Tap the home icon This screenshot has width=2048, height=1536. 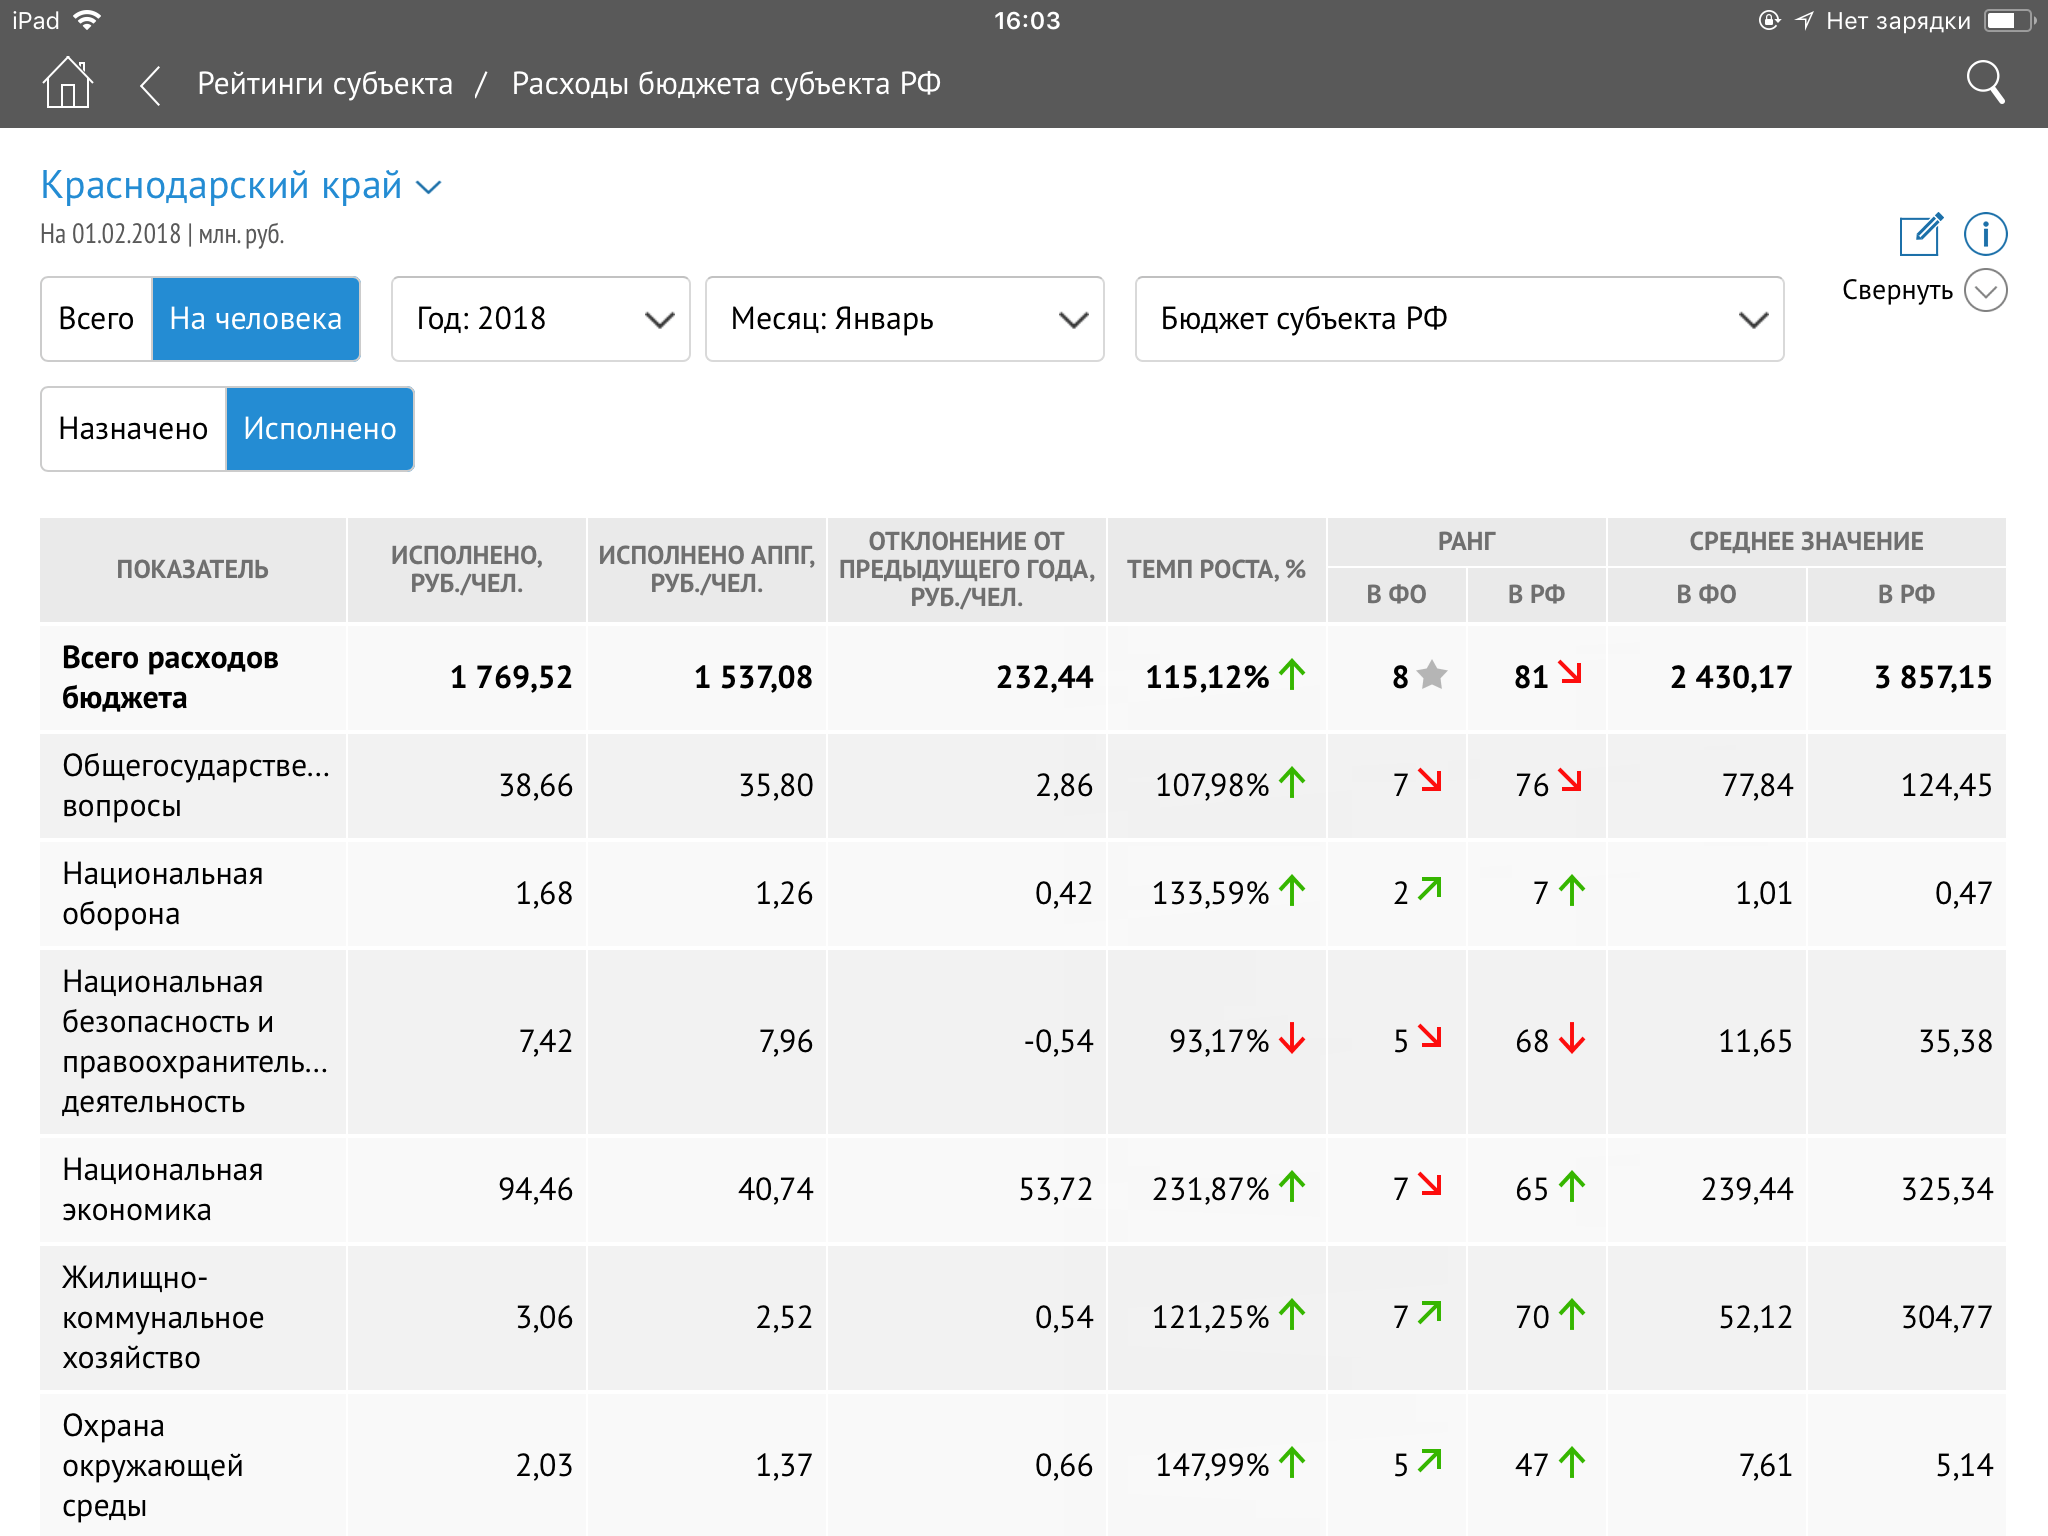coord(67,83)
